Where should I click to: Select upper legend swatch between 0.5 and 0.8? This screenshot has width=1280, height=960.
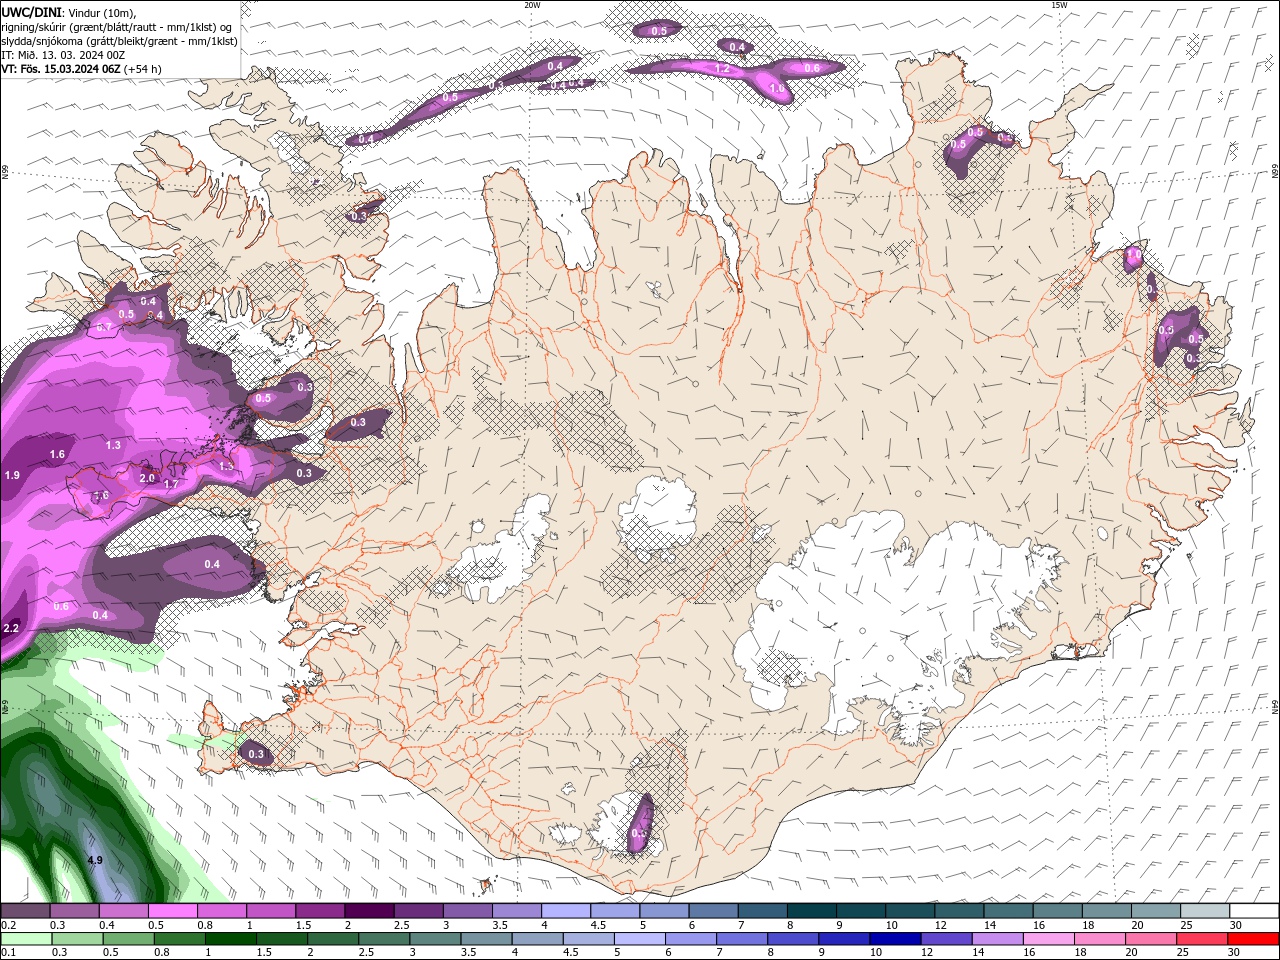tap(172, 911)
